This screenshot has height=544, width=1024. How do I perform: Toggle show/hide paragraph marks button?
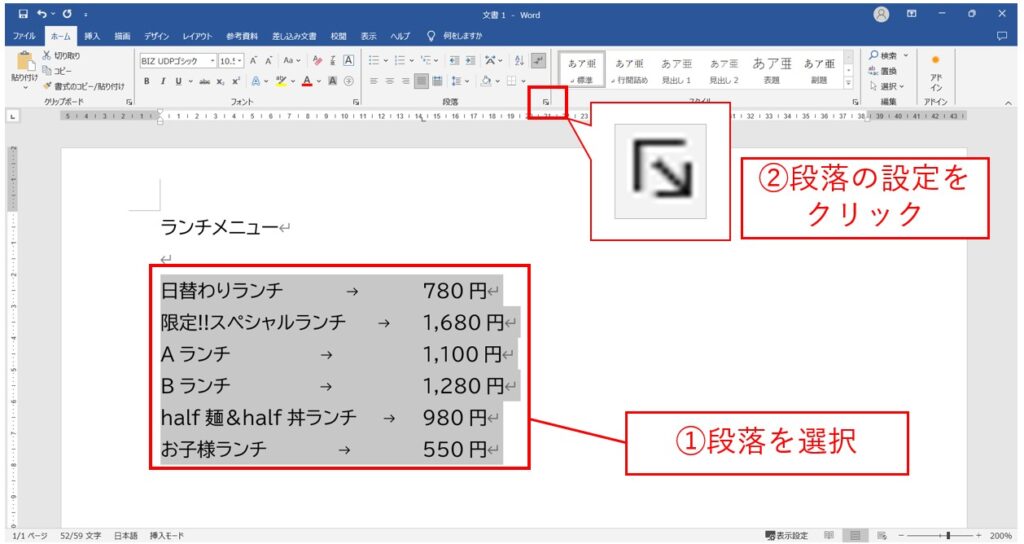coord(539,60)
